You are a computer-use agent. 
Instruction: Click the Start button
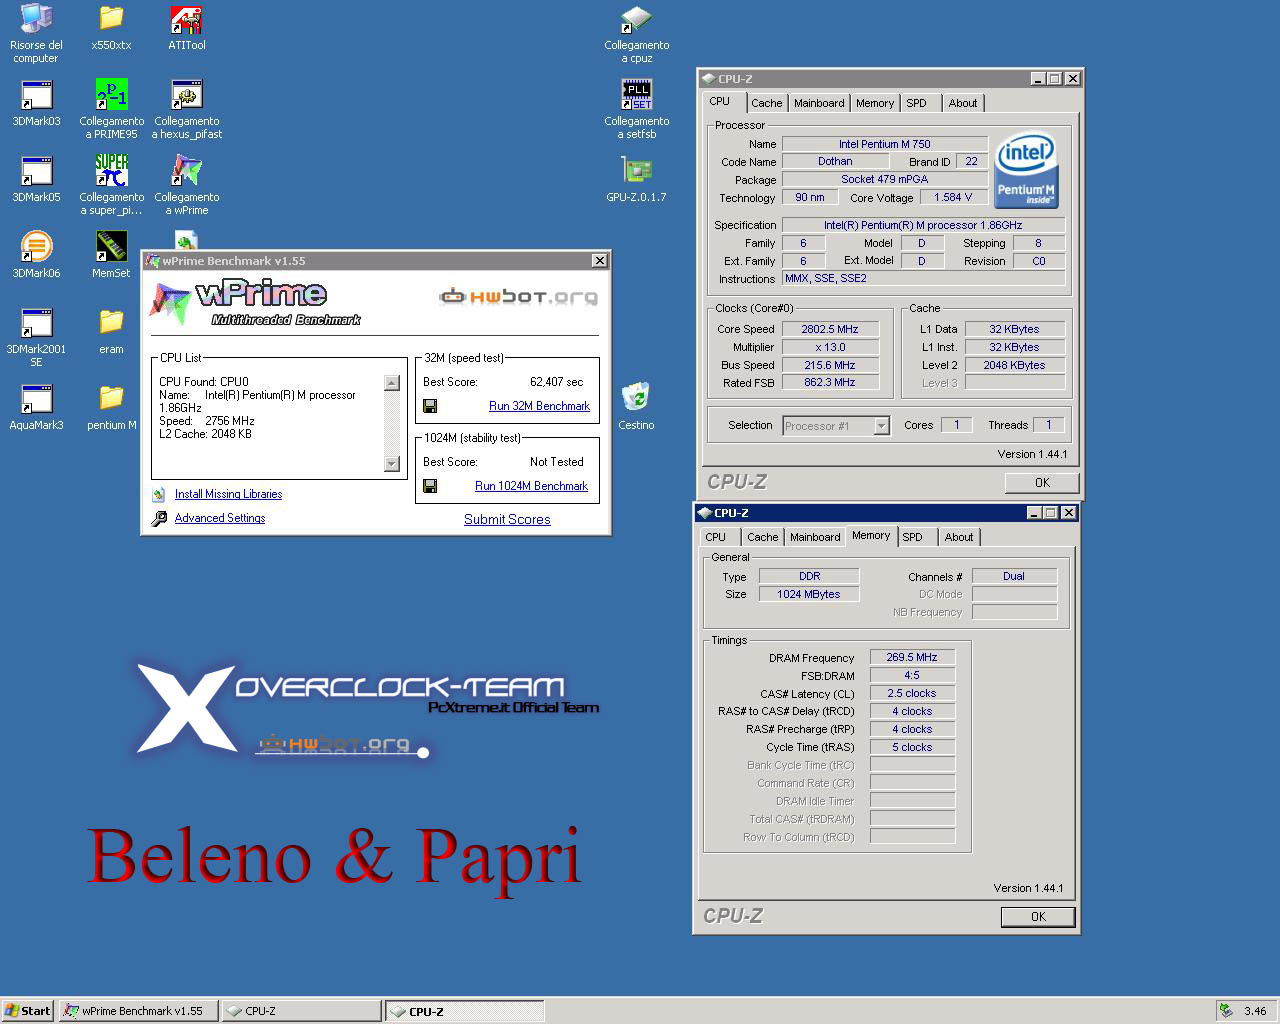28,1011
